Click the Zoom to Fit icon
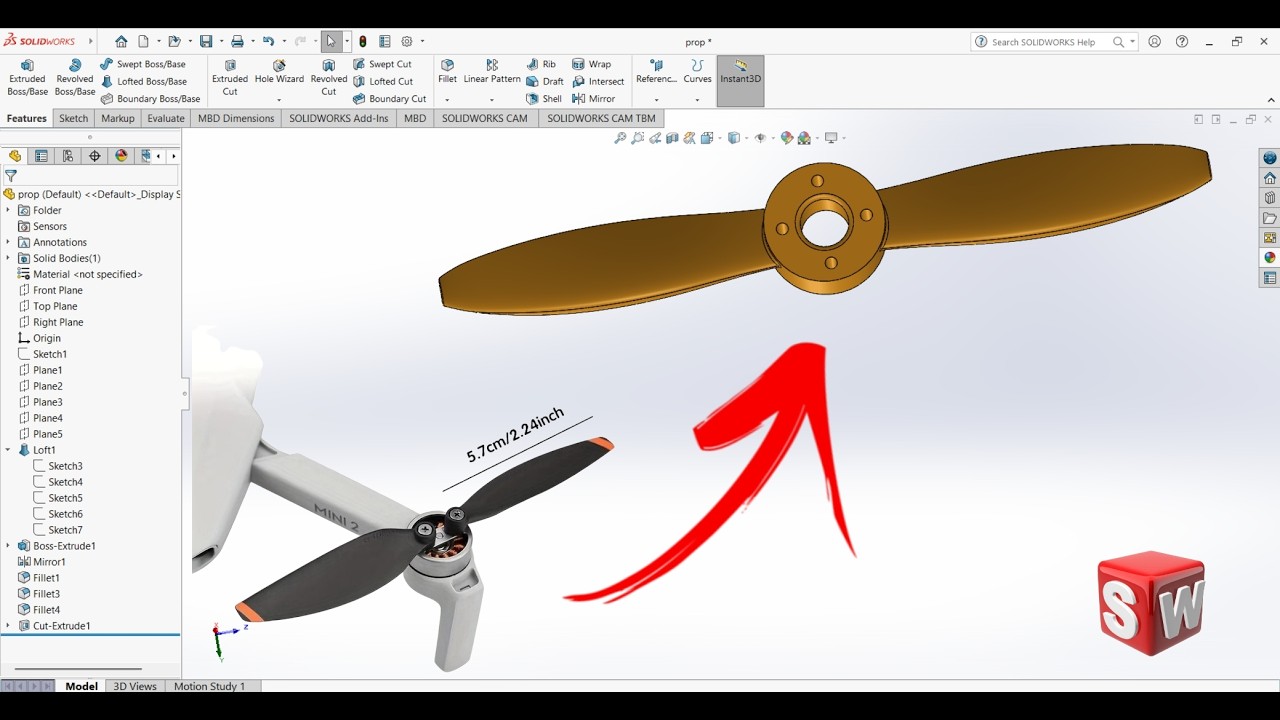 coord(620,138)
